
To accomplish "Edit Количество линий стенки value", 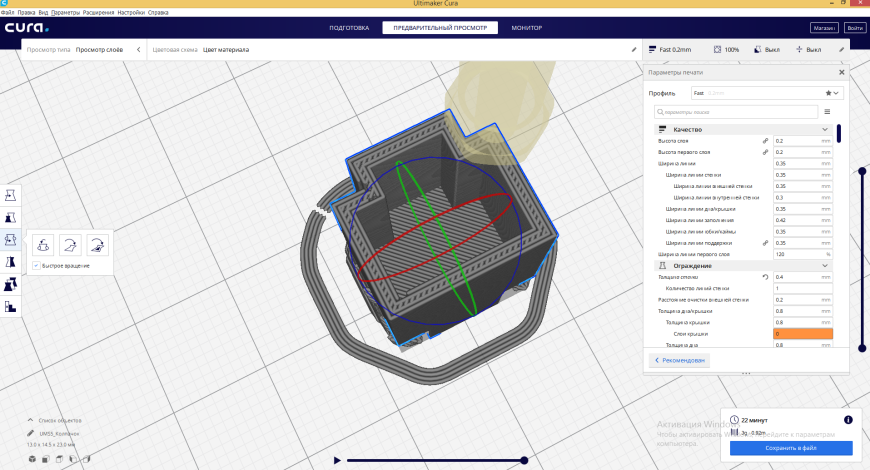I will coord(803,289).
